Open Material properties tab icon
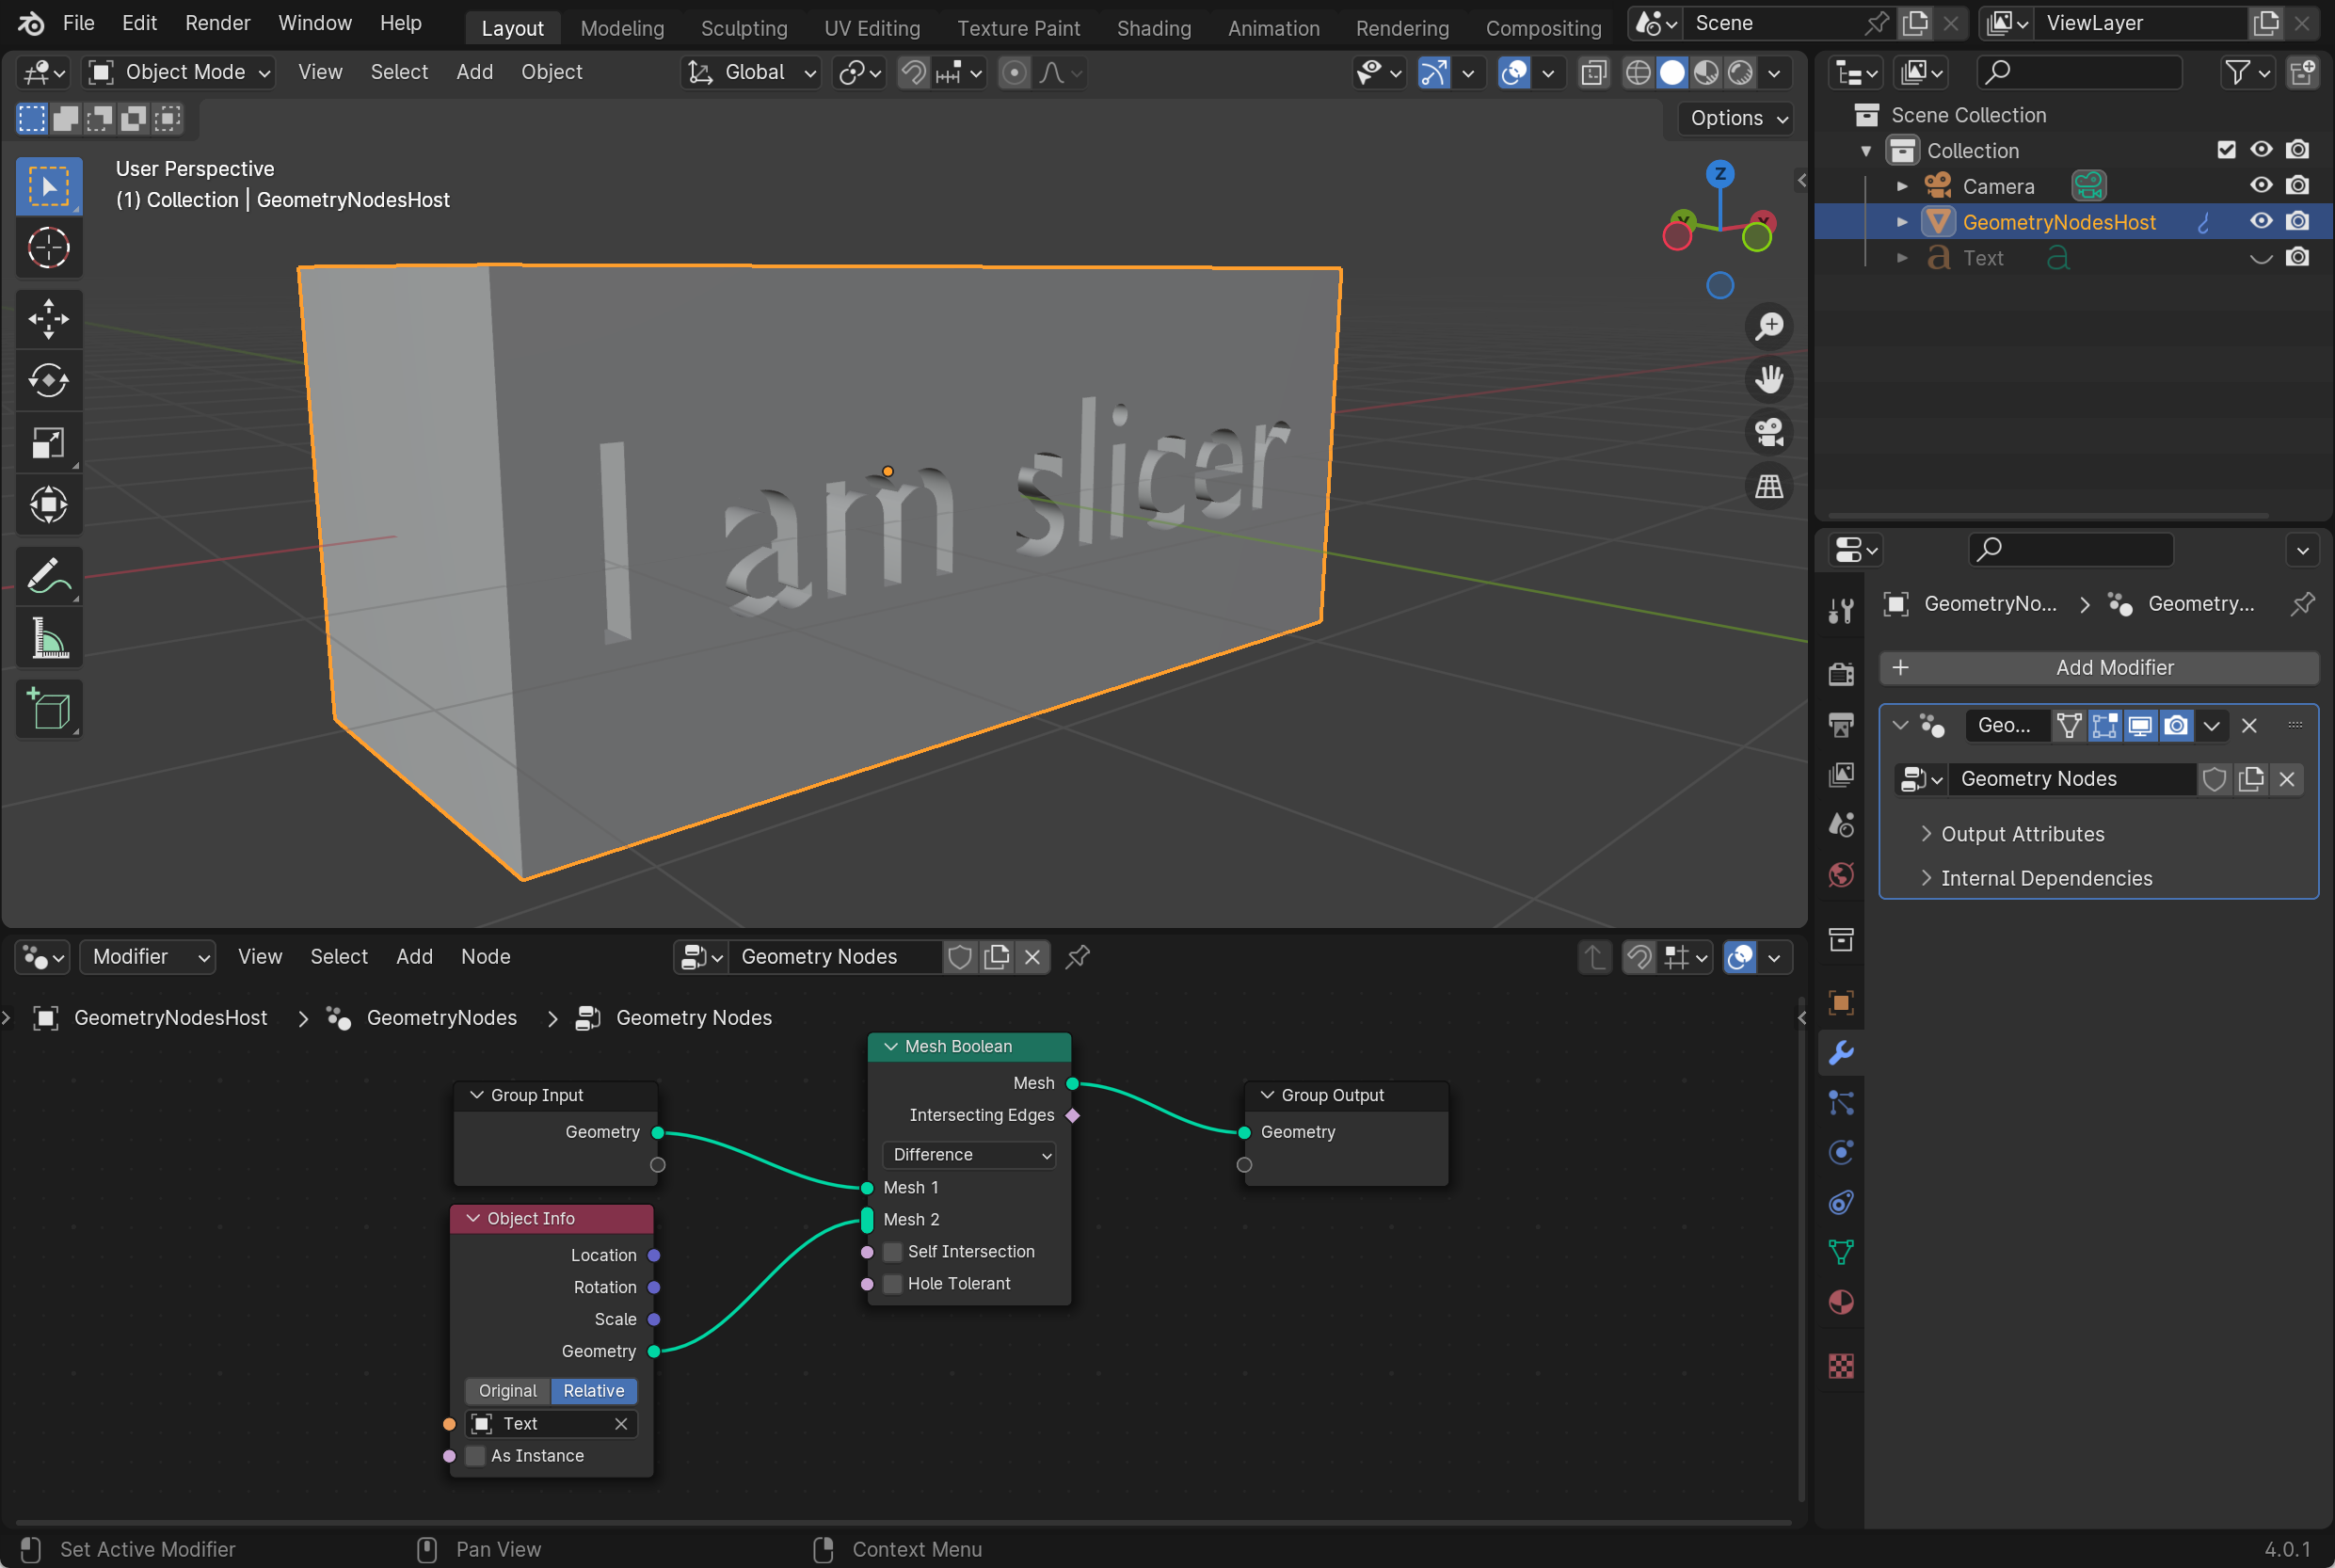Viewport: 2335px width, 1568px height. pyautogui.click(x=1841, y=1303)
